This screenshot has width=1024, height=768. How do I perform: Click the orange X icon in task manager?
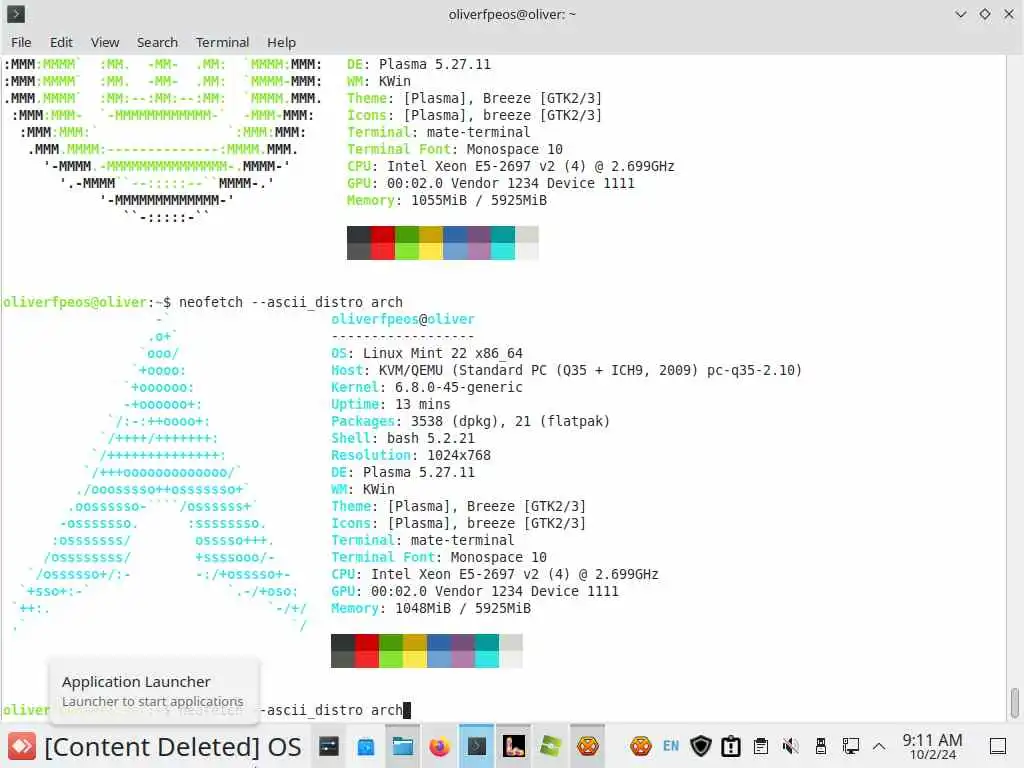point(588,746)
